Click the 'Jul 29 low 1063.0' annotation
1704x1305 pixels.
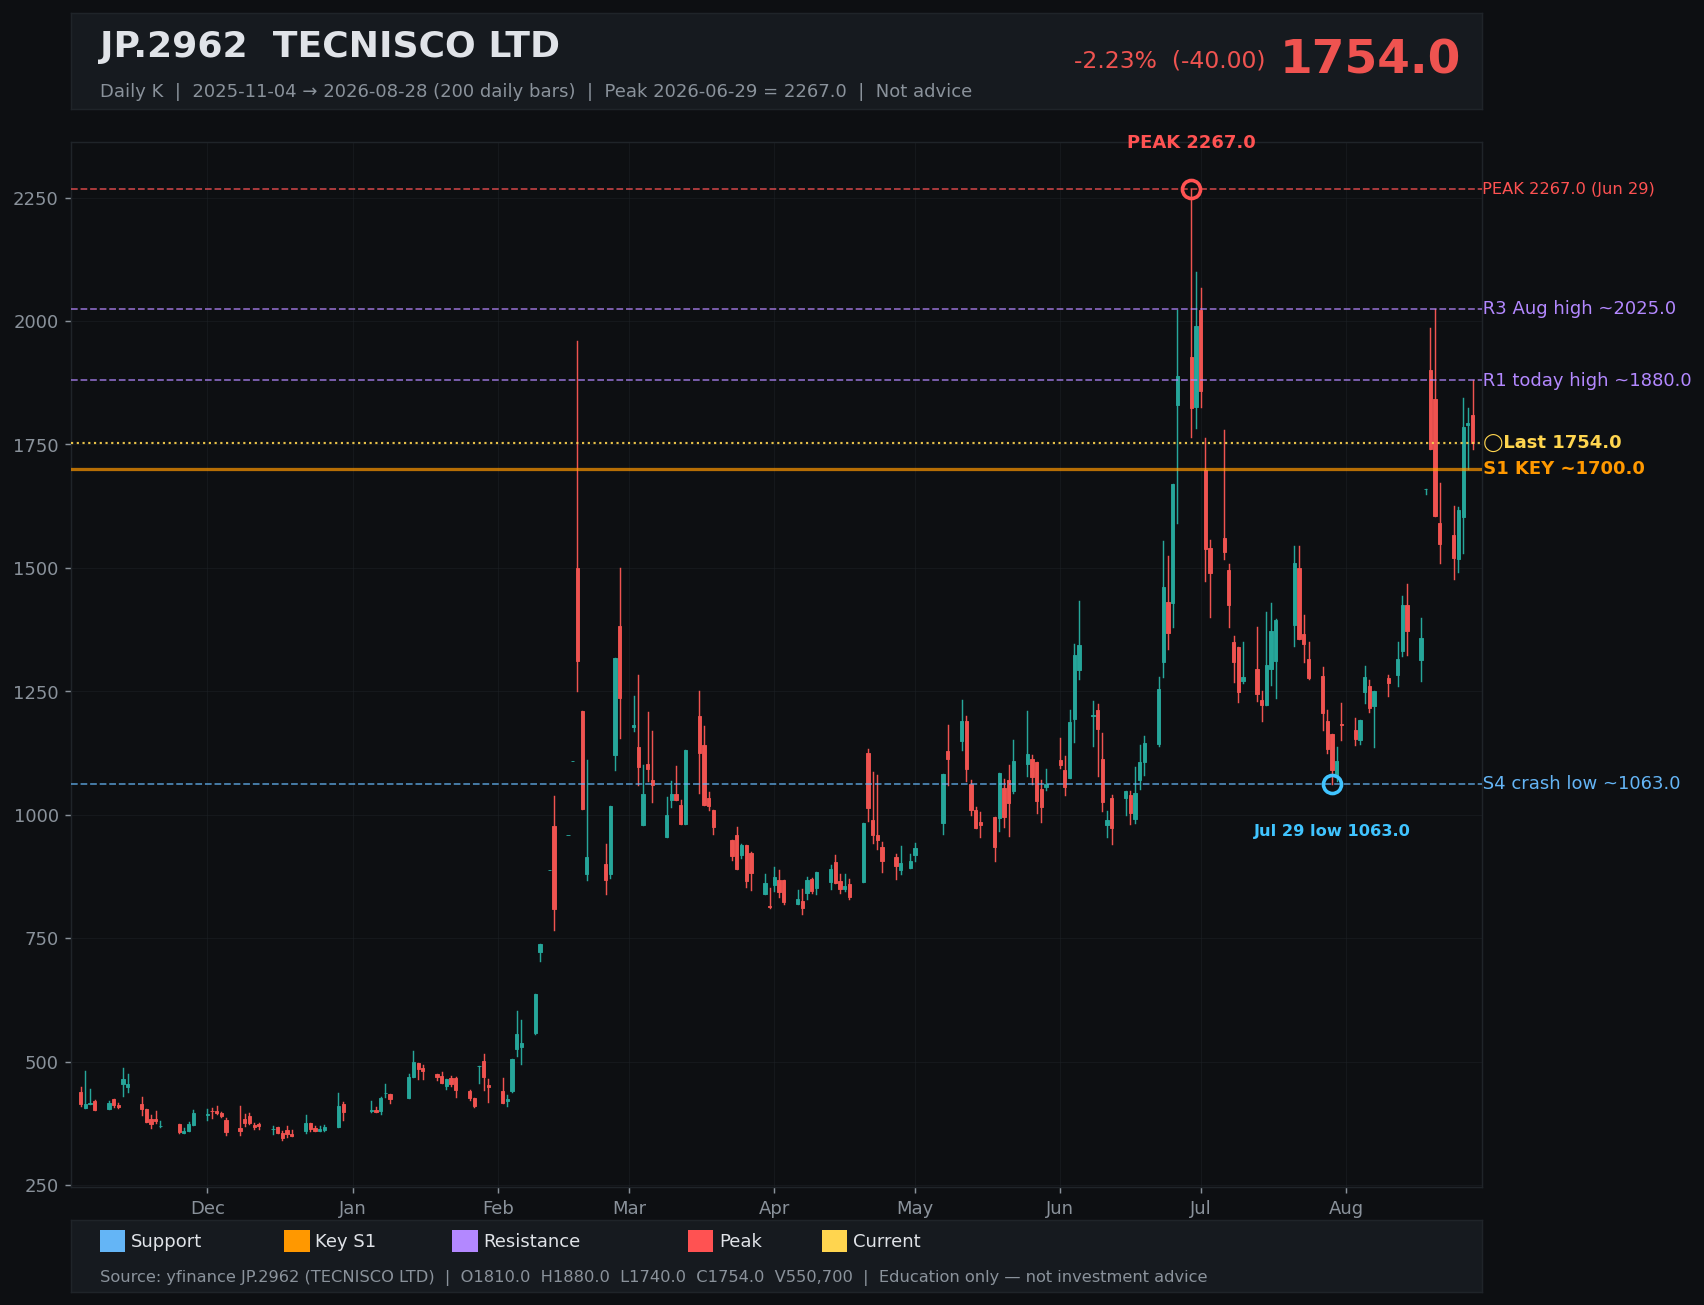1332,831
